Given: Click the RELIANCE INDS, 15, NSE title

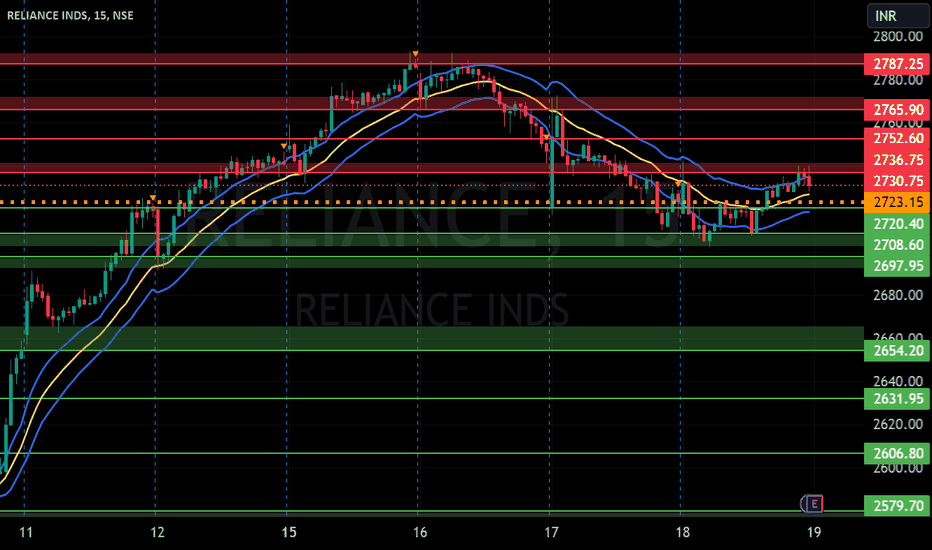Looking at the screenshot, I should coord(70,15).
